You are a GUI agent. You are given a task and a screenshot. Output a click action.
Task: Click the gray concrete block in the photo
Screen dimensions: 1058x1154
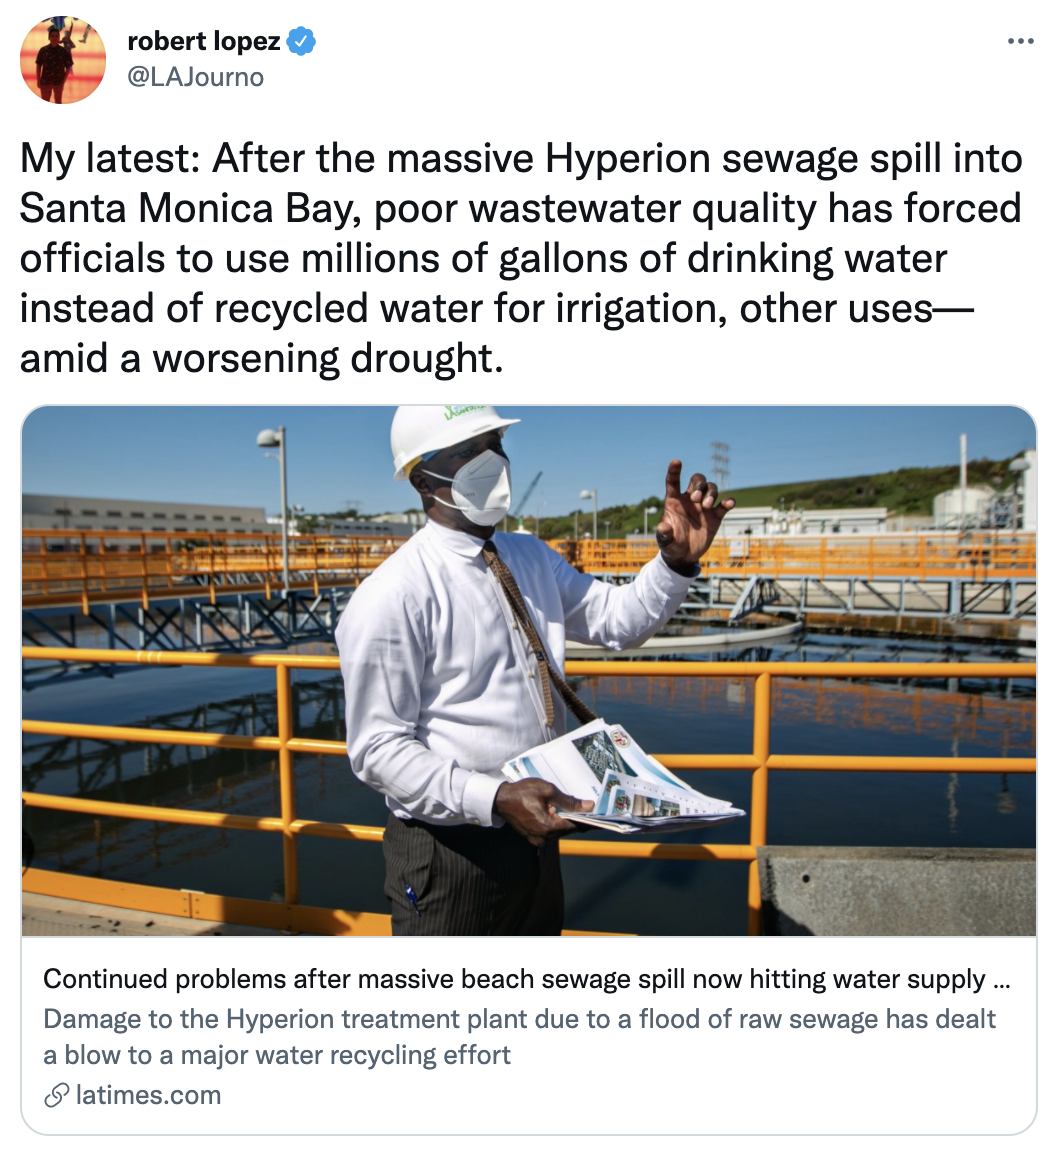tap(897, 891)
